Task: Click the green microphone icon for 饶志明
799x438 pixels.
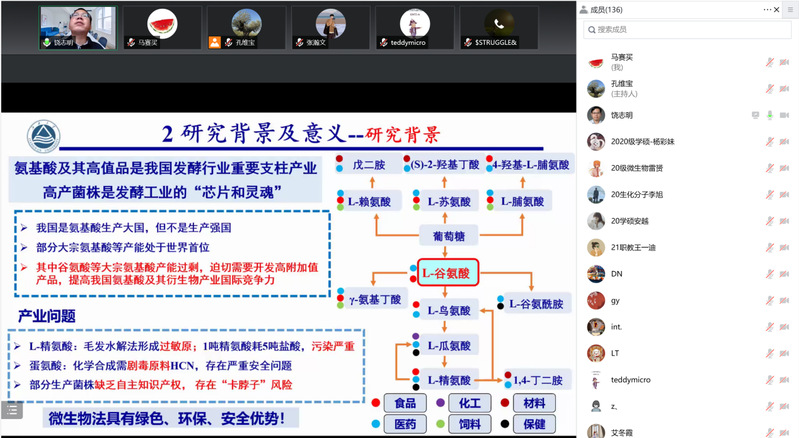Action: [x=771, y=115]
